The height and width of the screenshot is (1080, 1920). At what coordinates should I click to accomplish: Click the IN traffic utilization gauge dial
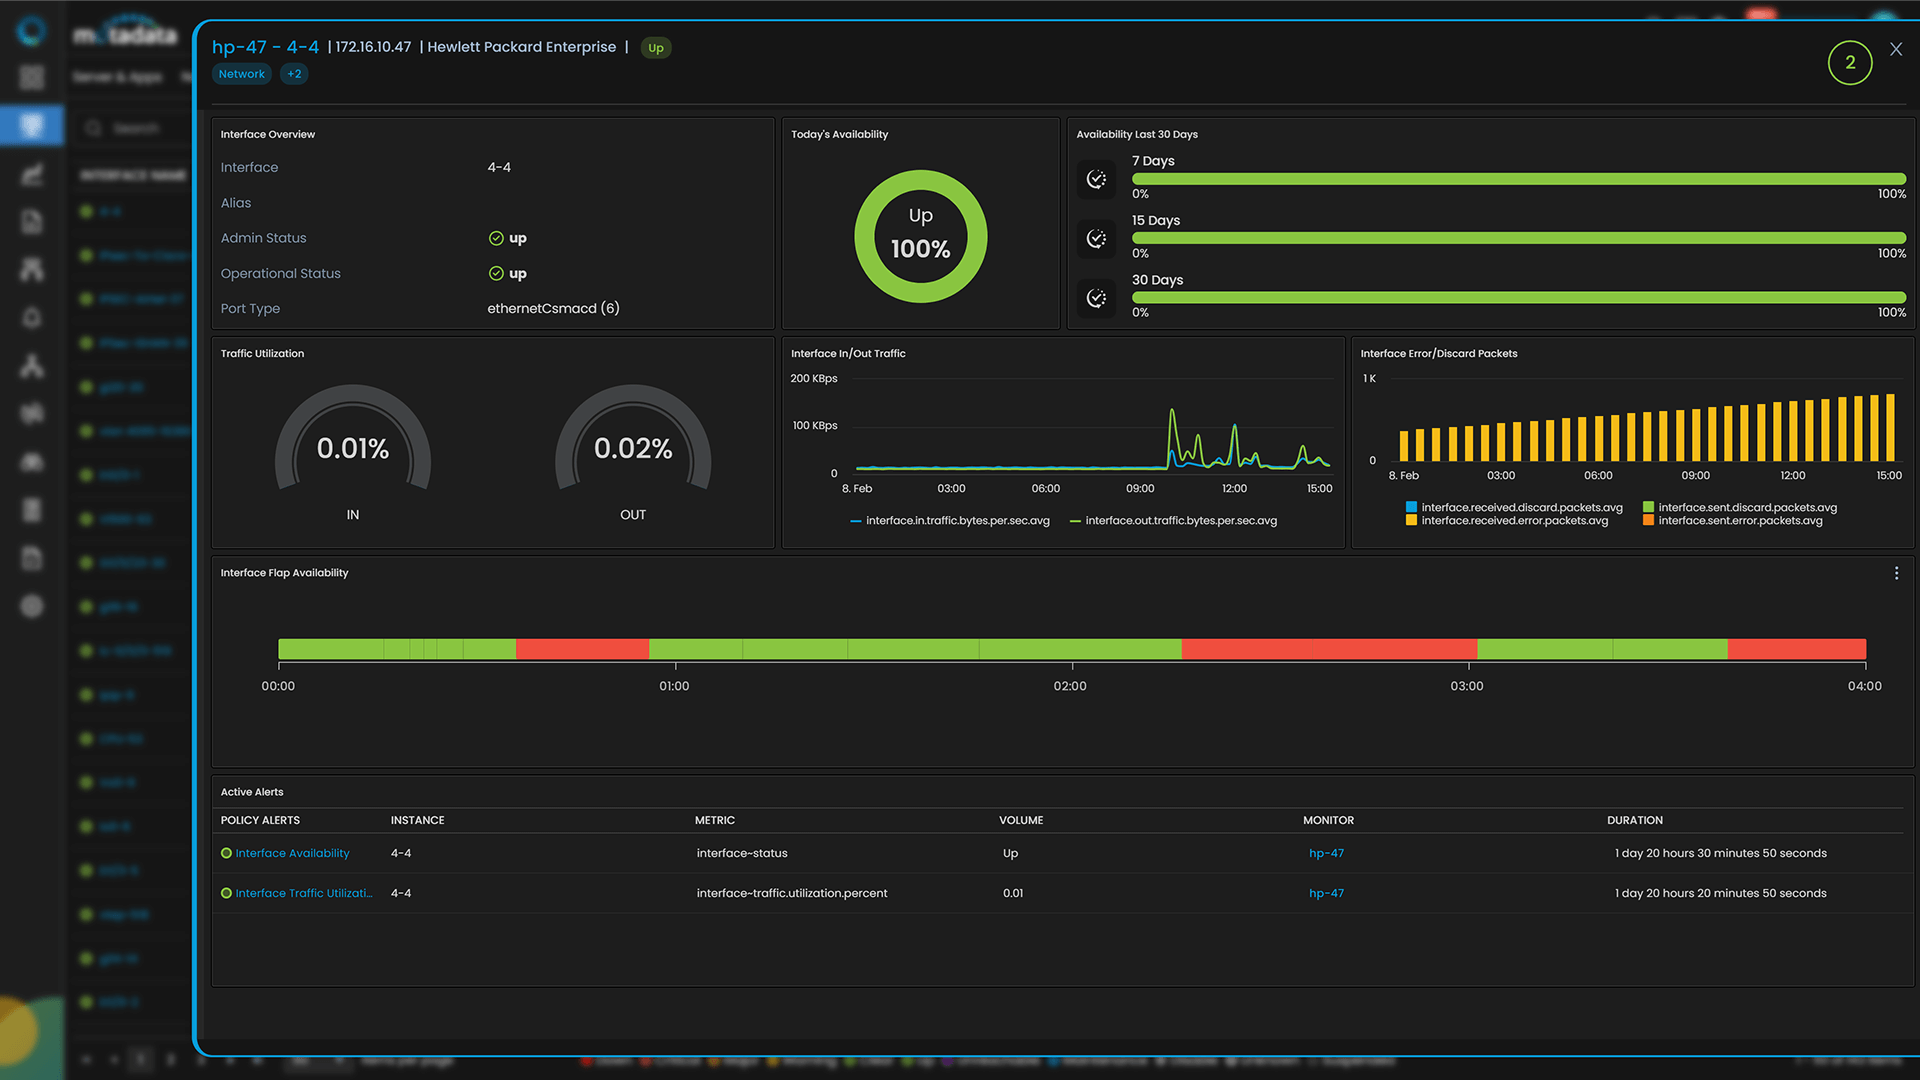[x=352, y=448]
